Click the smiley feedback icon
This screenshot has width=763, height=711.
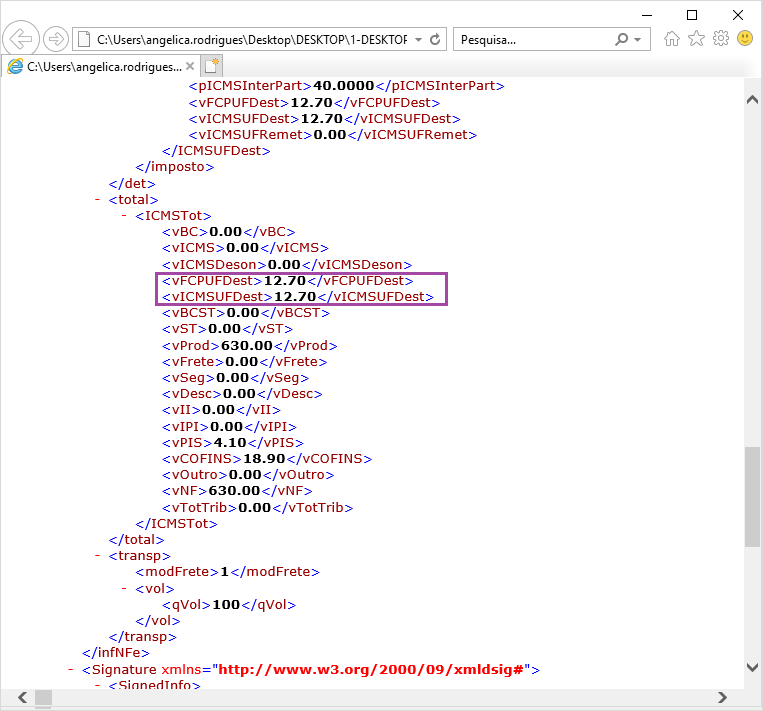[x=745, y=39]
